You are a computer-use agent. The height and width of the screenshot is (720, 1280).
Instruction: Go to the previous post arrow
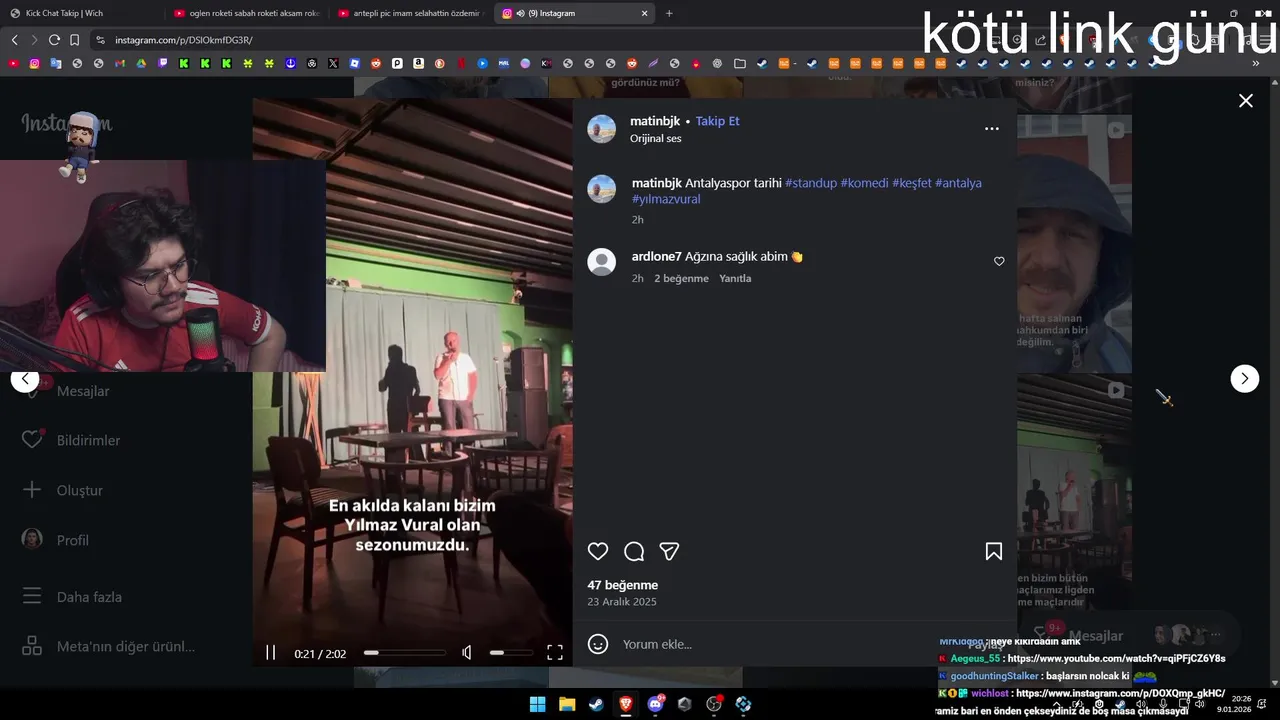point(25,378)
